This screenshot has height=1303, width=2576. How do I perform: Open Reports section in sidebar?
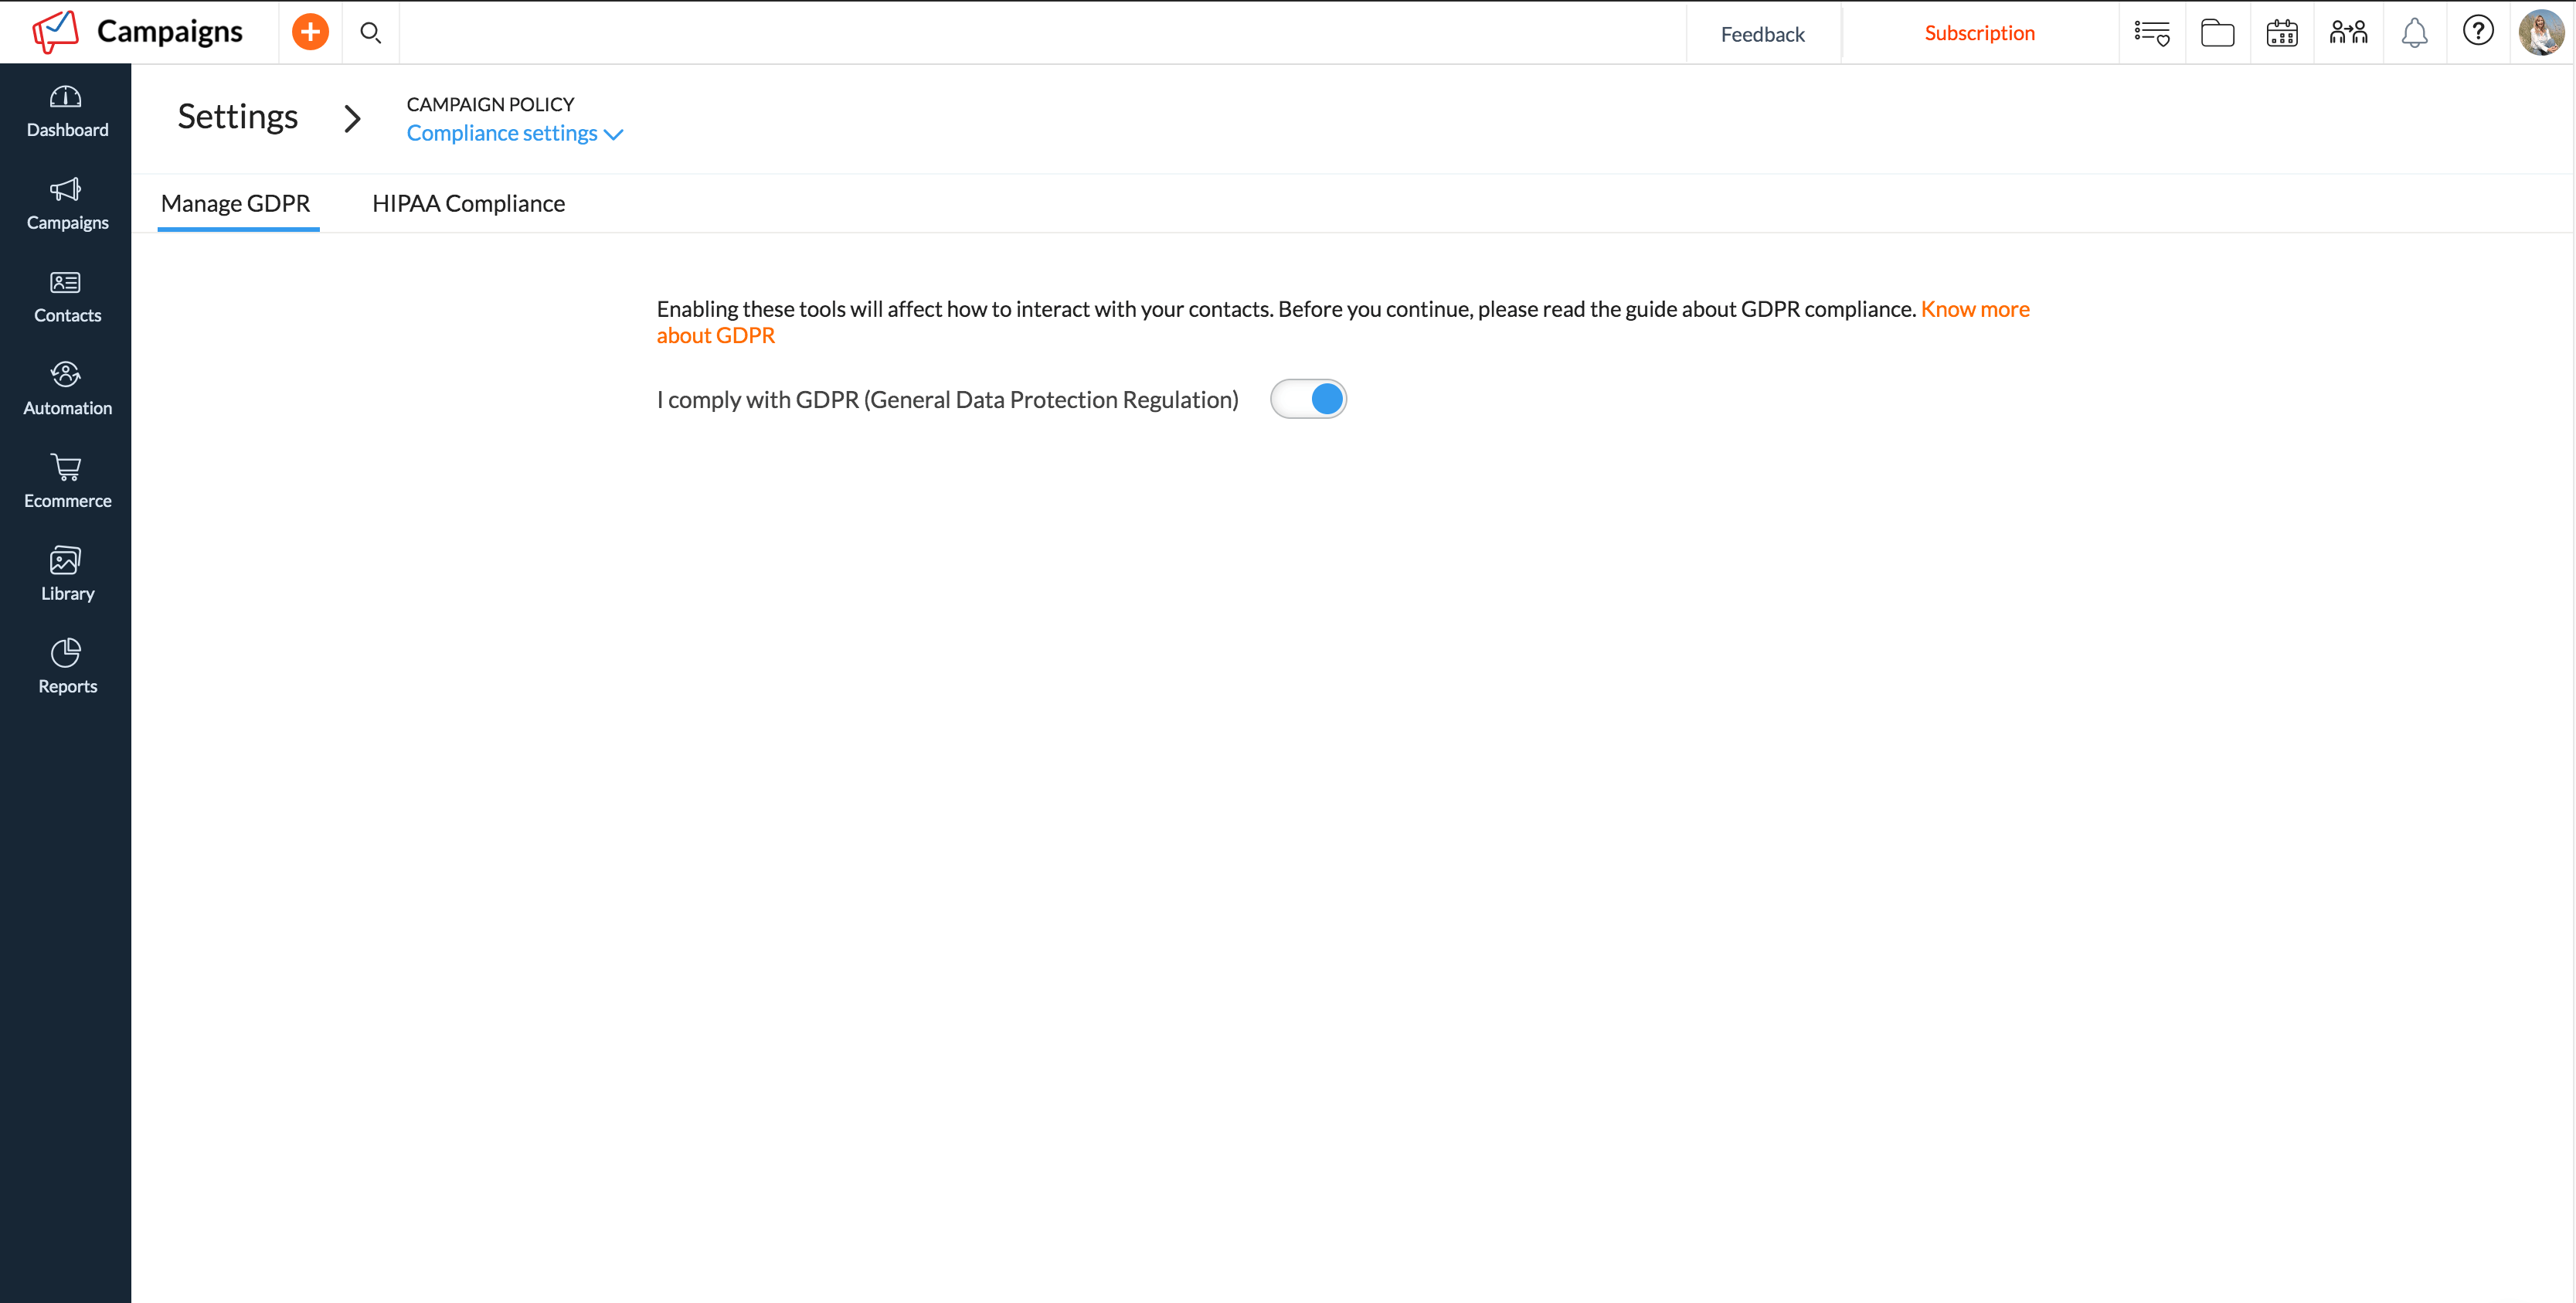click(x=67, y=666)
